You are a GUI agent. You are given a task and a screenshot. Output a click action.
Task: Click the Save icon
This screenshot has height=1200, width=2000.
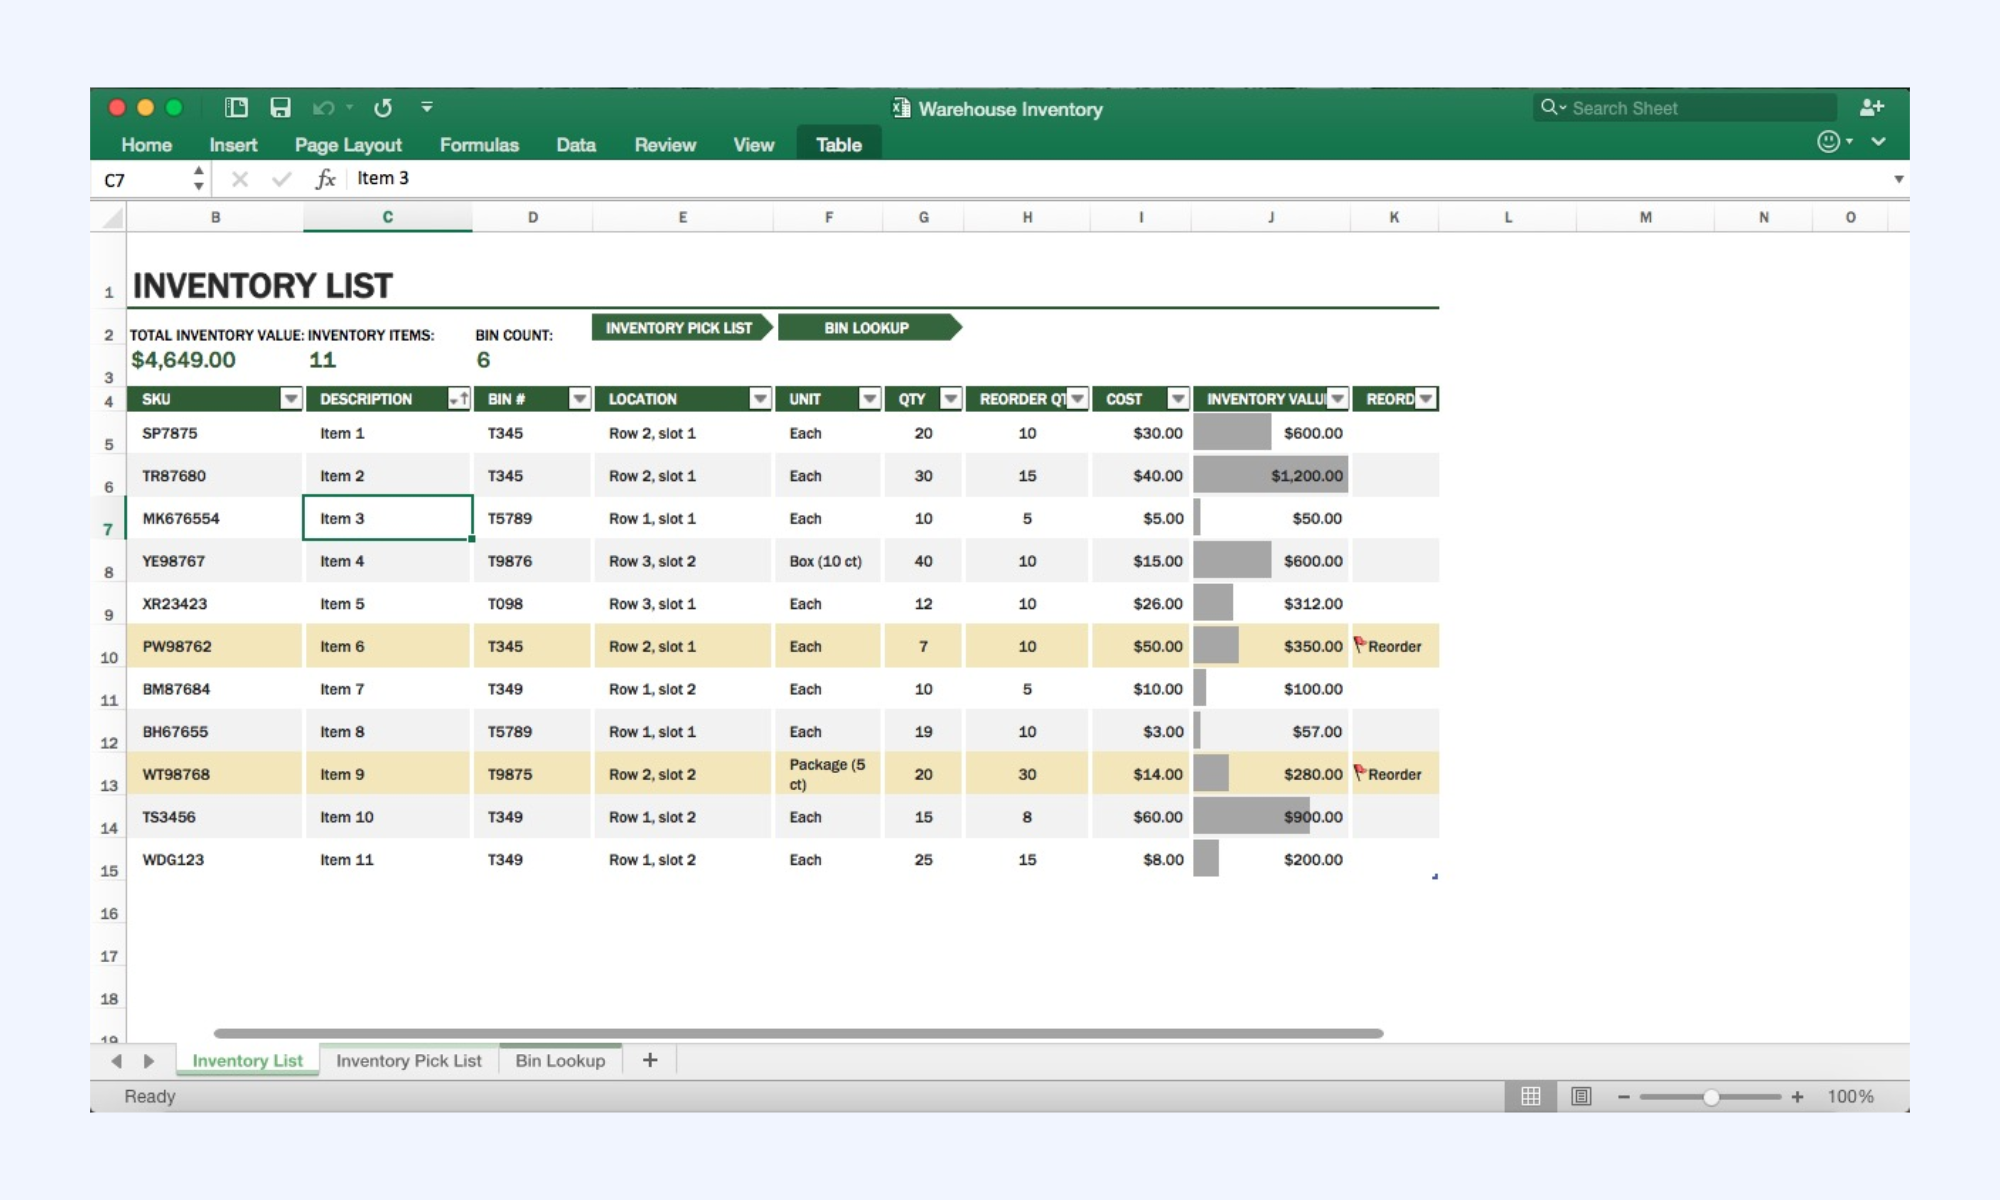(x=281, y=107)
